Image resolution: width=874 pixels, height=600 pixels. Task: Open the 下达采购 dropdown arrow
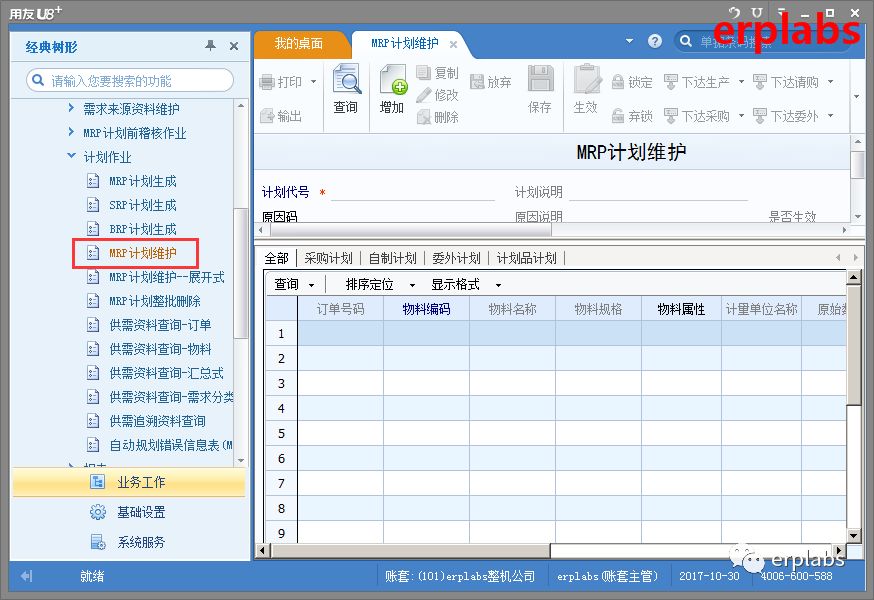741,116
